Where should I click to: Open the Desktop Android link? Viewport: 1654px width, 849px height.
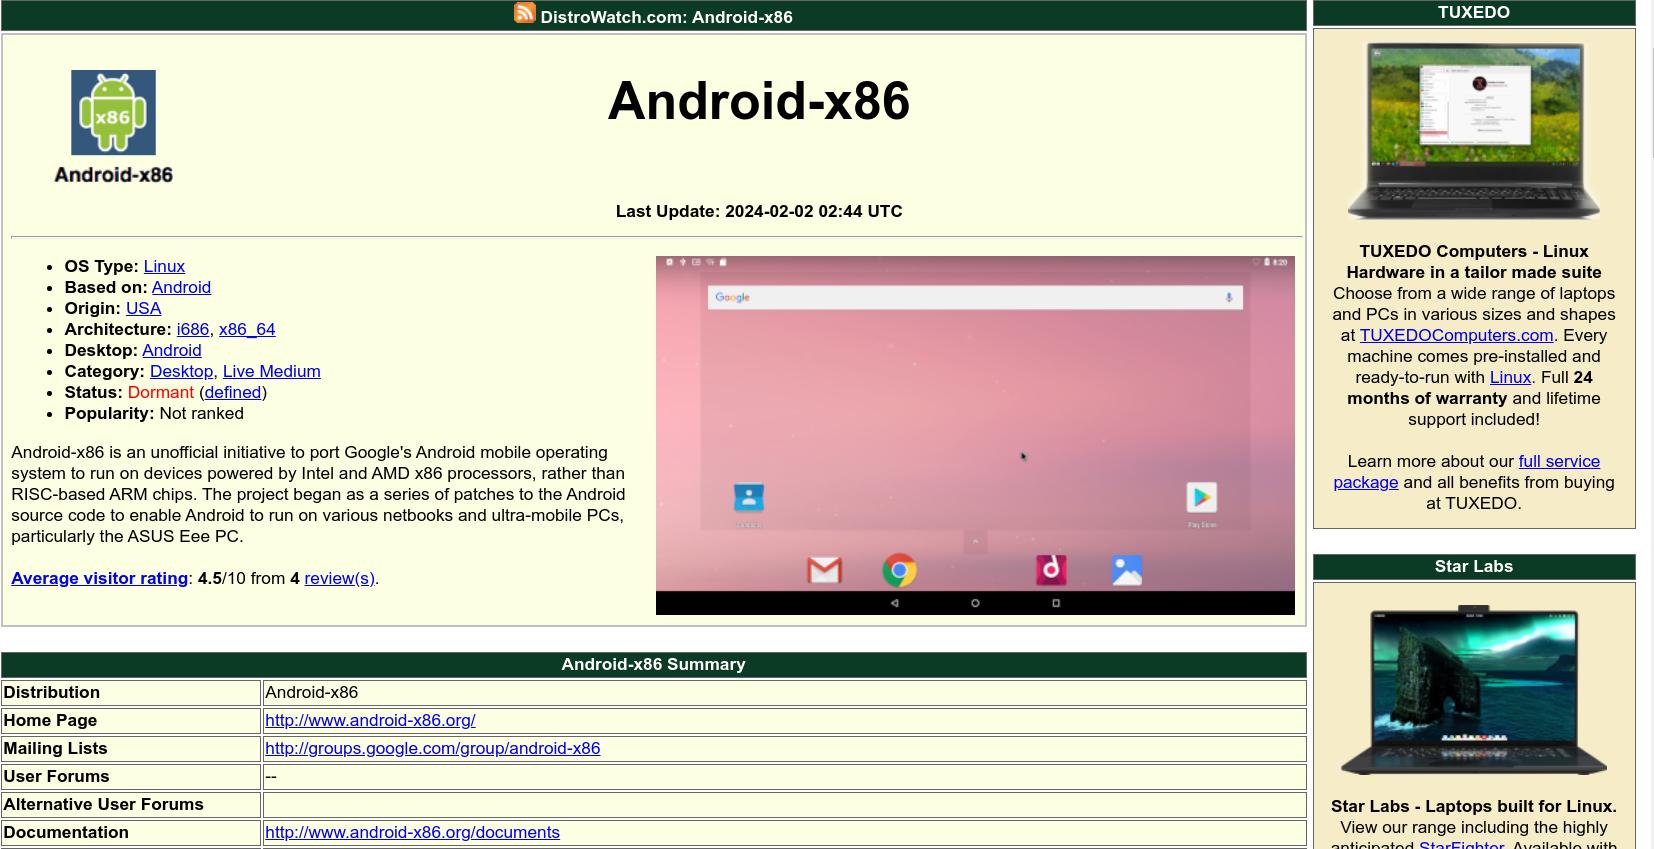click(x=172, y=350)
